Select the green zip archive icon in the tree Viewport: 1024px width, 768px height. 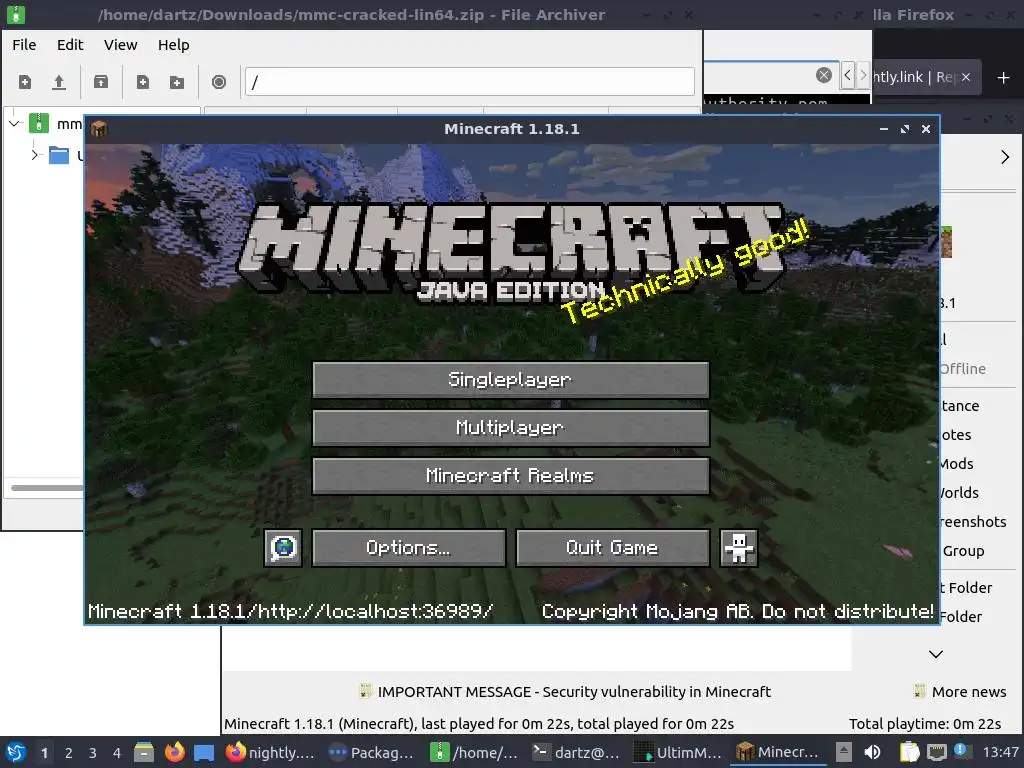[39, 123]
